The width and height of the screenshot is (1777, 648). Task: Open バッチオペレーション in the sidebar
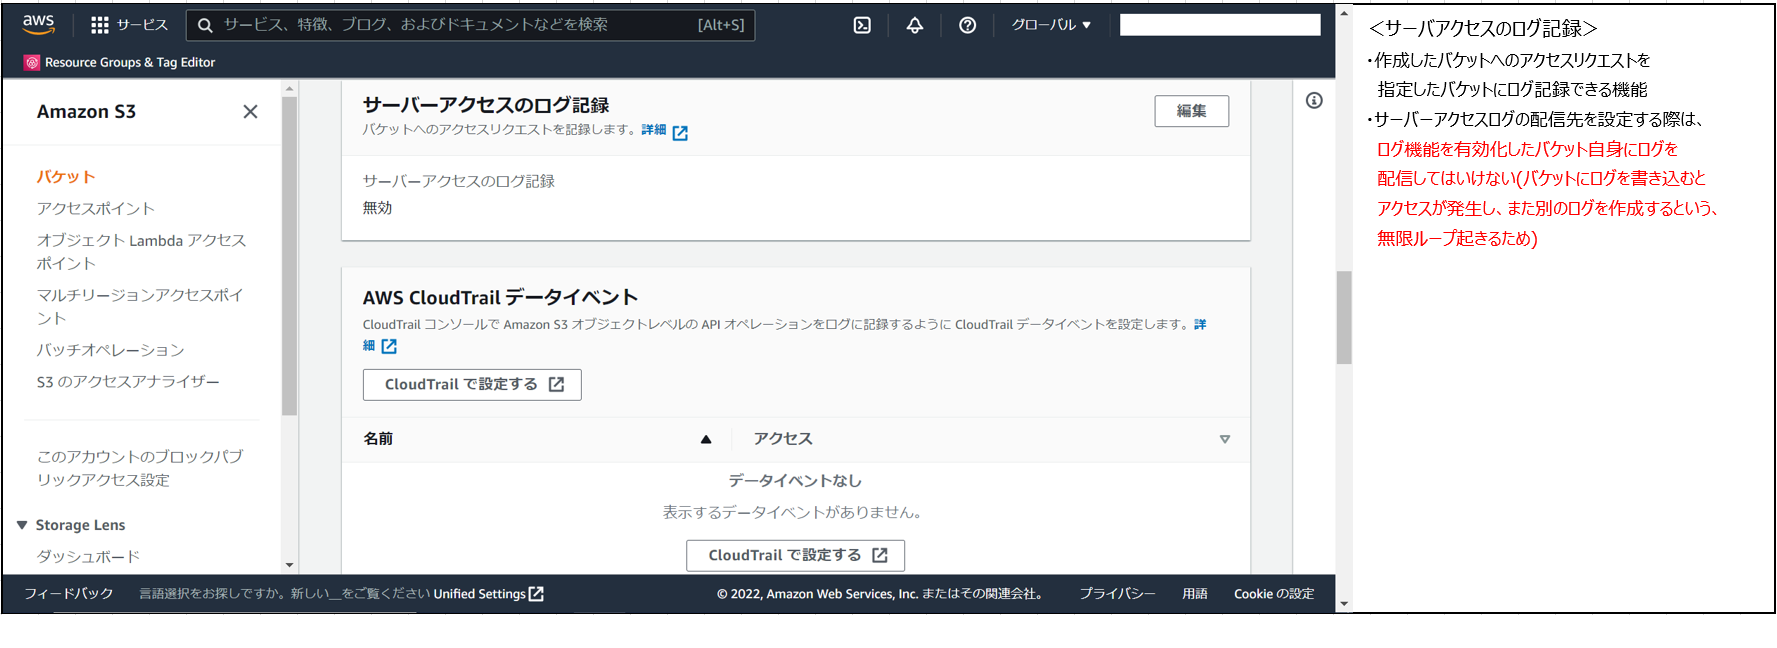point(111,350)
